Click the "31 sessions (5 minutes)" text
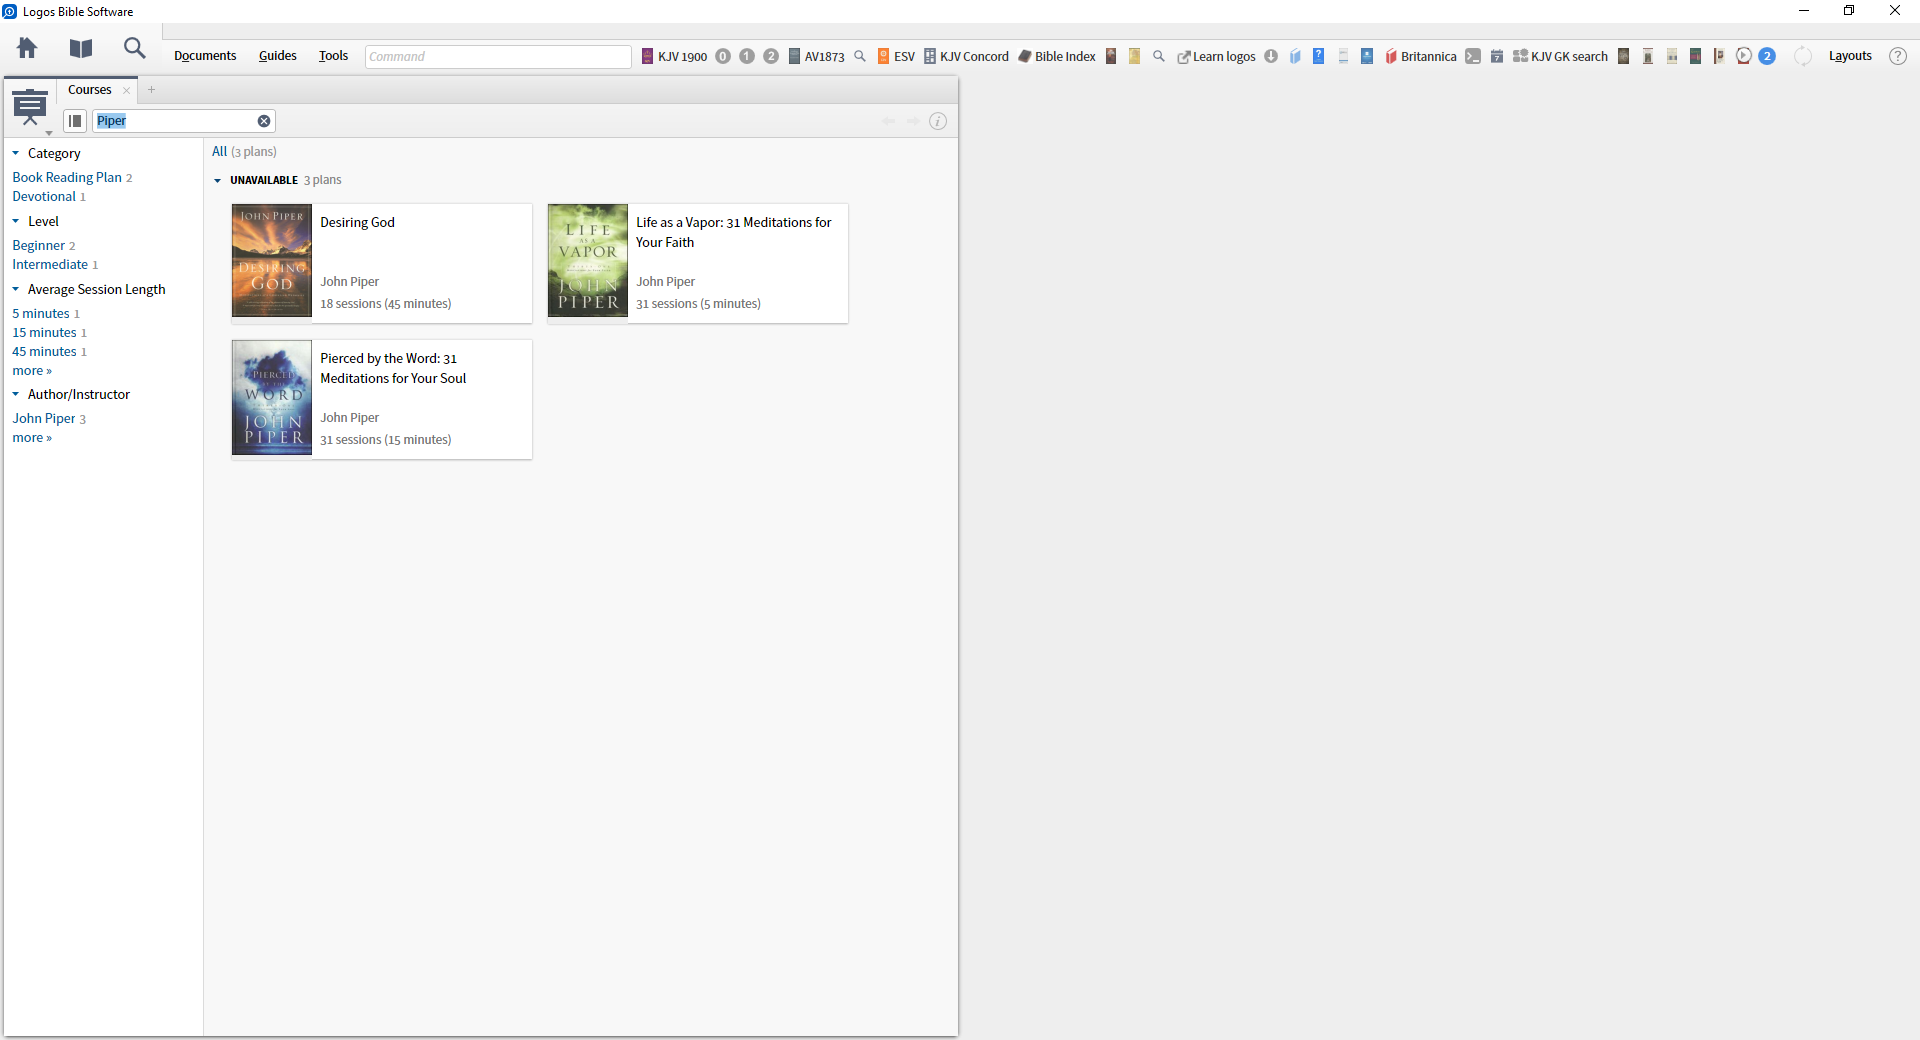Image resolution: width=1920 pixels, height=1040 pixels. (x=698, y=304)
